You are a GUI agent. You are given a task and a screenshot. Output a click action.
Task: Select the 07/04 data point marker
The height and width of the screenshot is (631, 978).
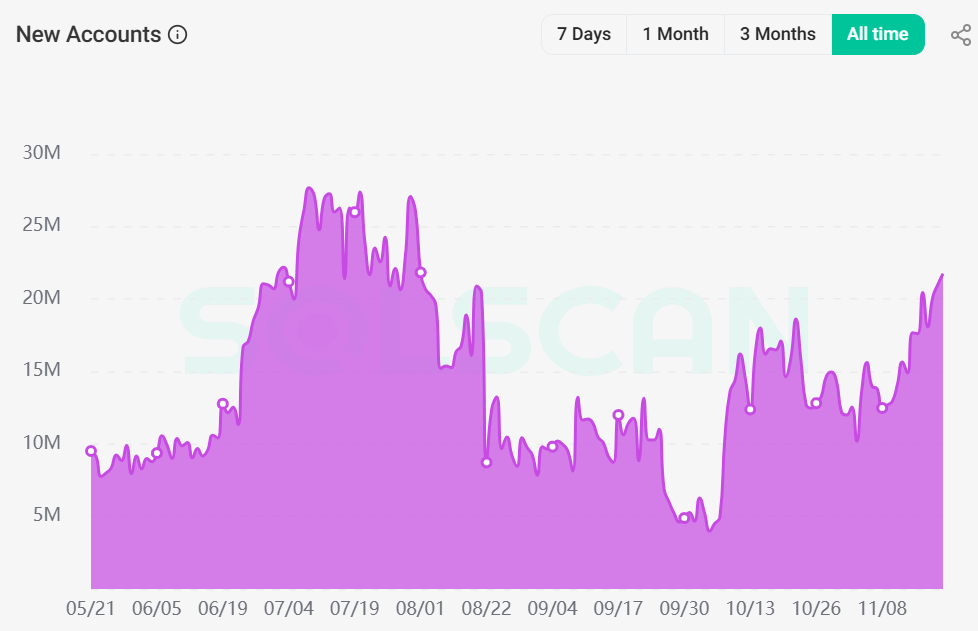[x=289, y=281]
